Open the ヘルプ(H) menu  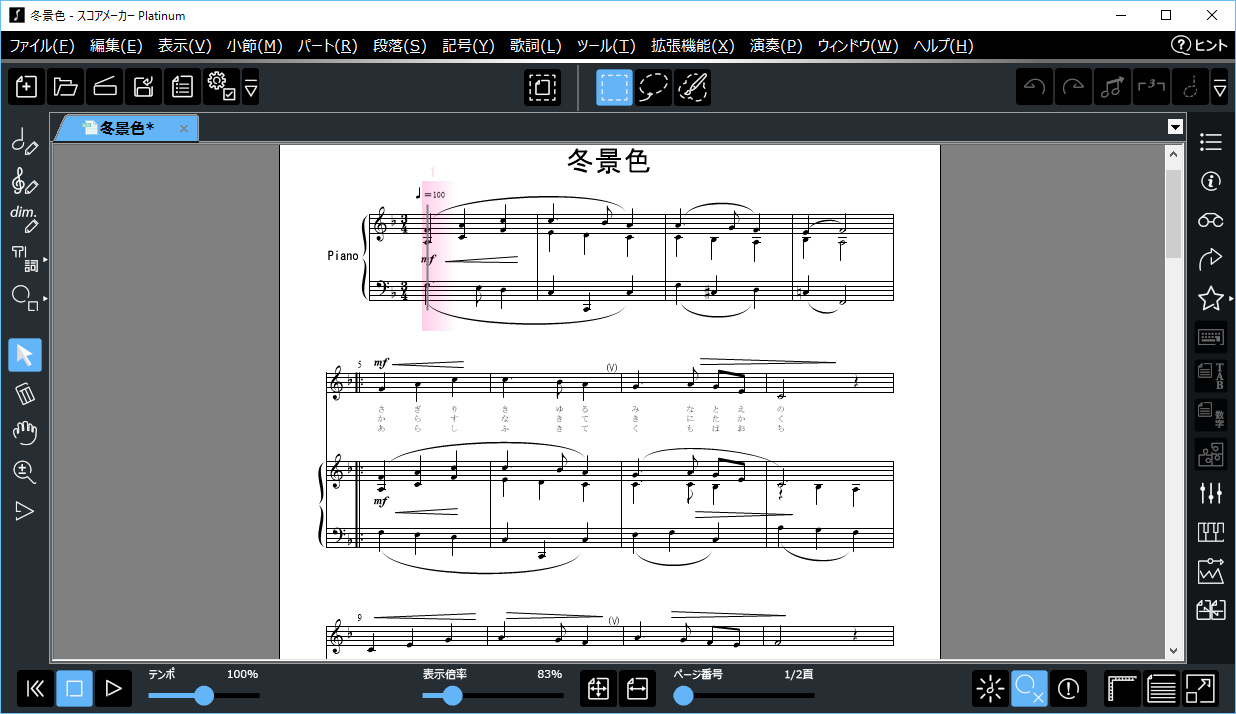coord(943,46)
